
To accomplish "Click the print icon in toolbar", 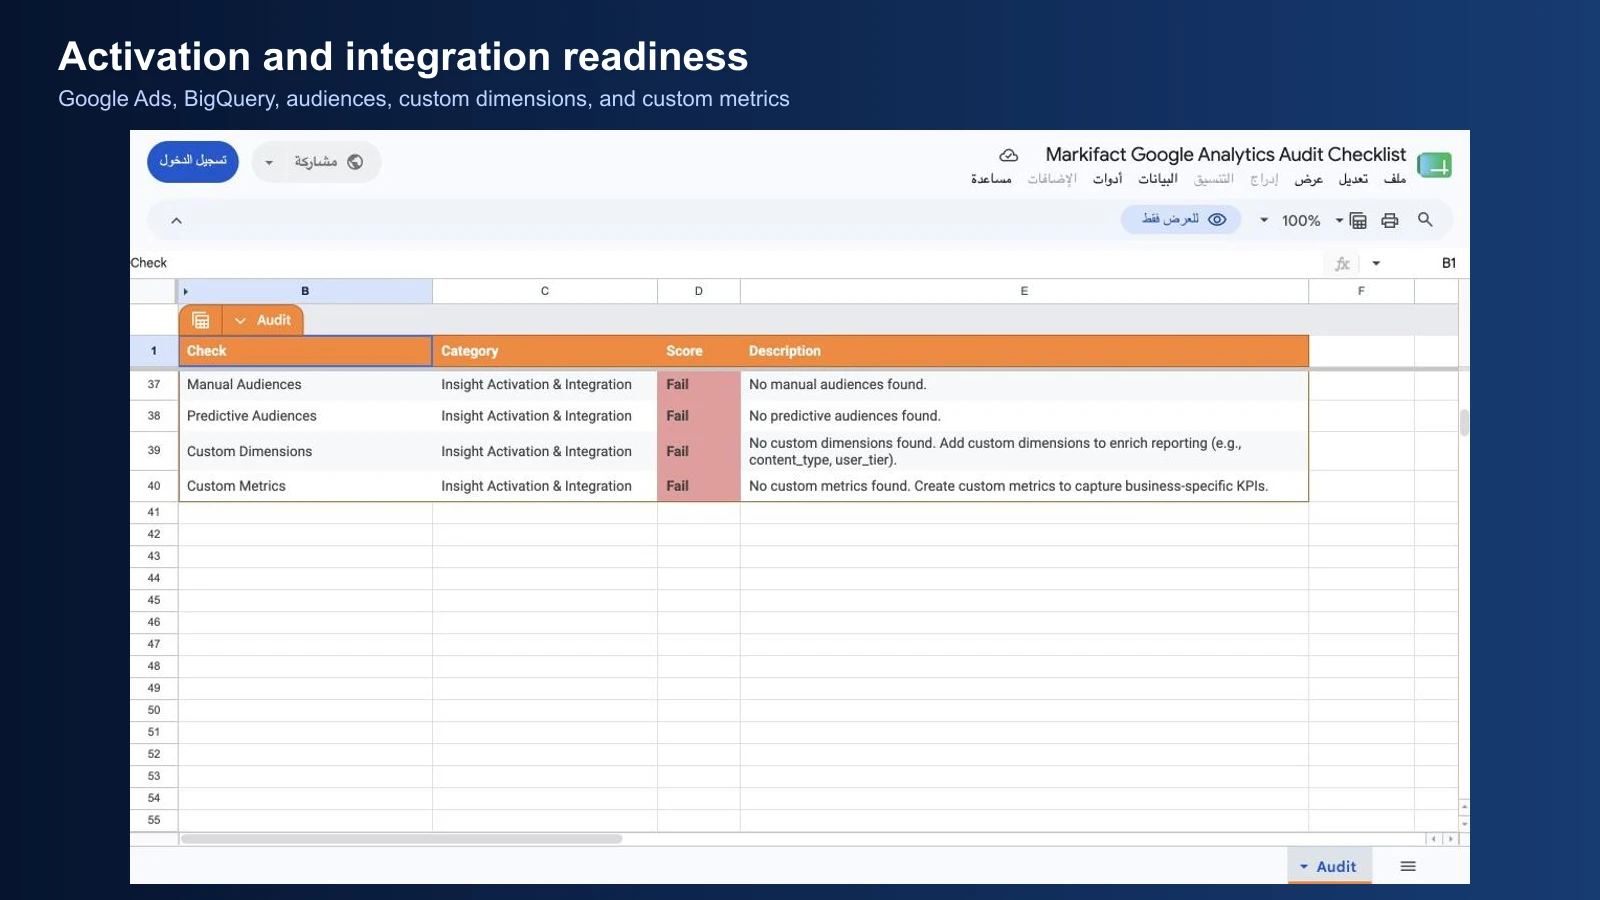I will [x=1390, y=220].
